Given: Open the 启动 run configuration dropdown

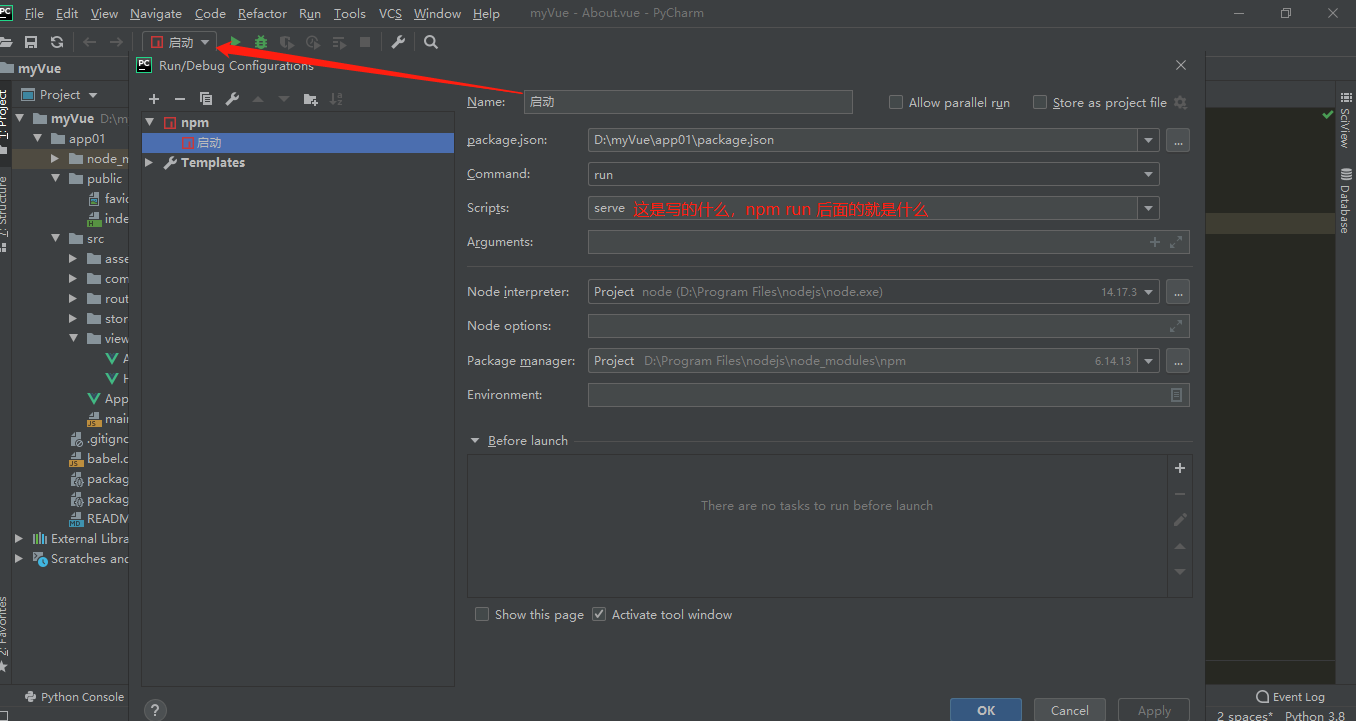Looking at the screenshot, I should 180,42.
